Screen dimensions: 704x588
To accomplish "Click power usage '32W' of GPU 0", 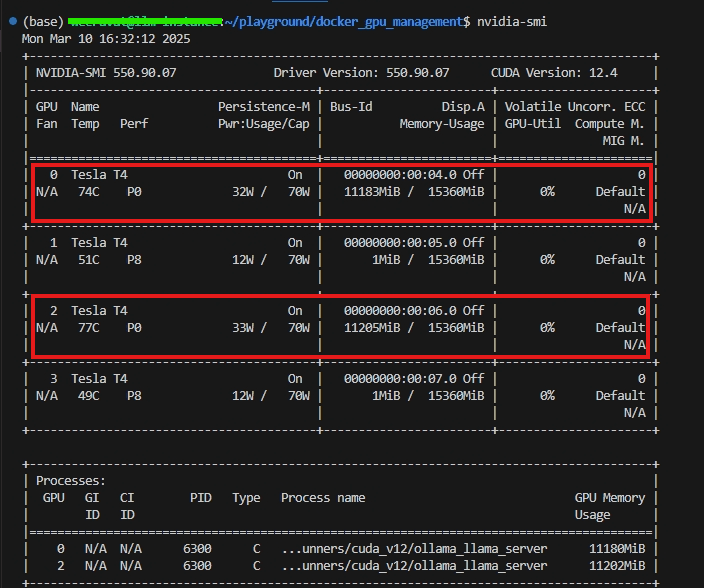I will [x=243, y=192].
